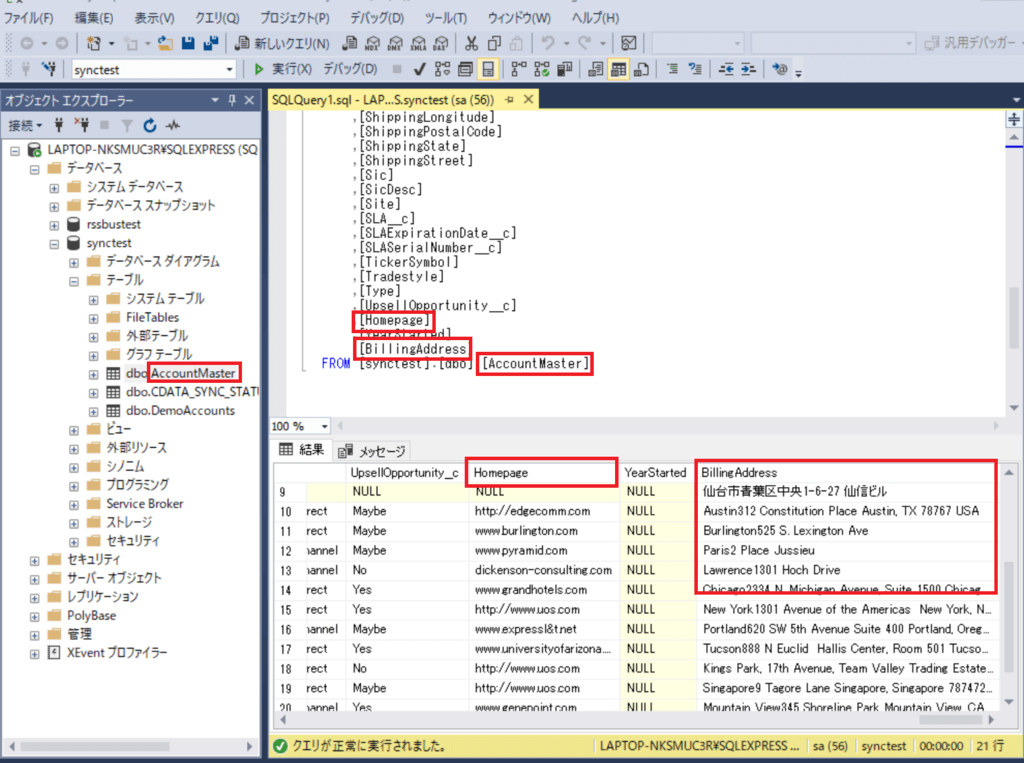Open the クエリ(Q) menu

click(216, 18)
